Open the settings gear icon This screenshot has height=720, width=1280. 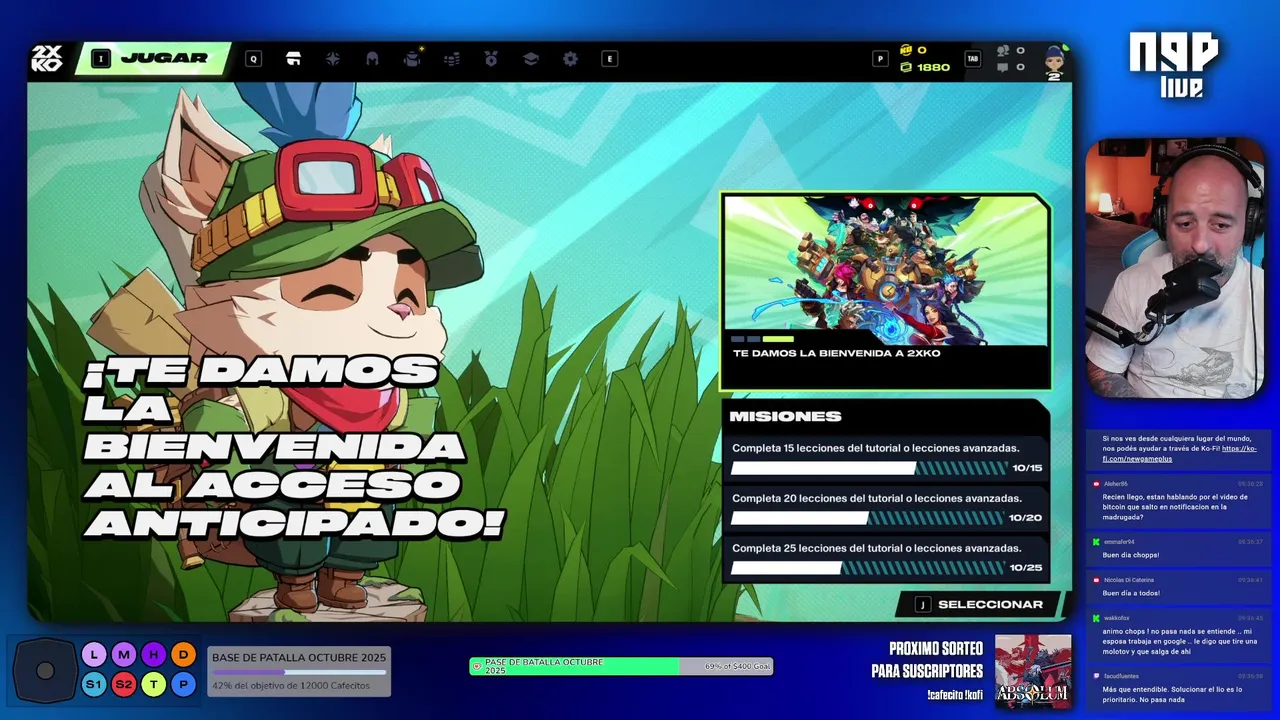click(570, 59)
